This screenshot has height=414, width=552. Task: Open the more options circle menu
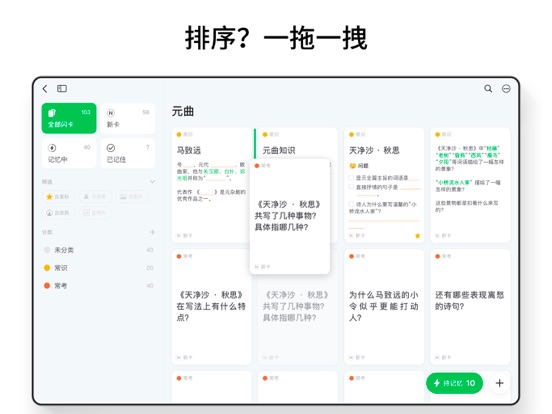point(506,89)
